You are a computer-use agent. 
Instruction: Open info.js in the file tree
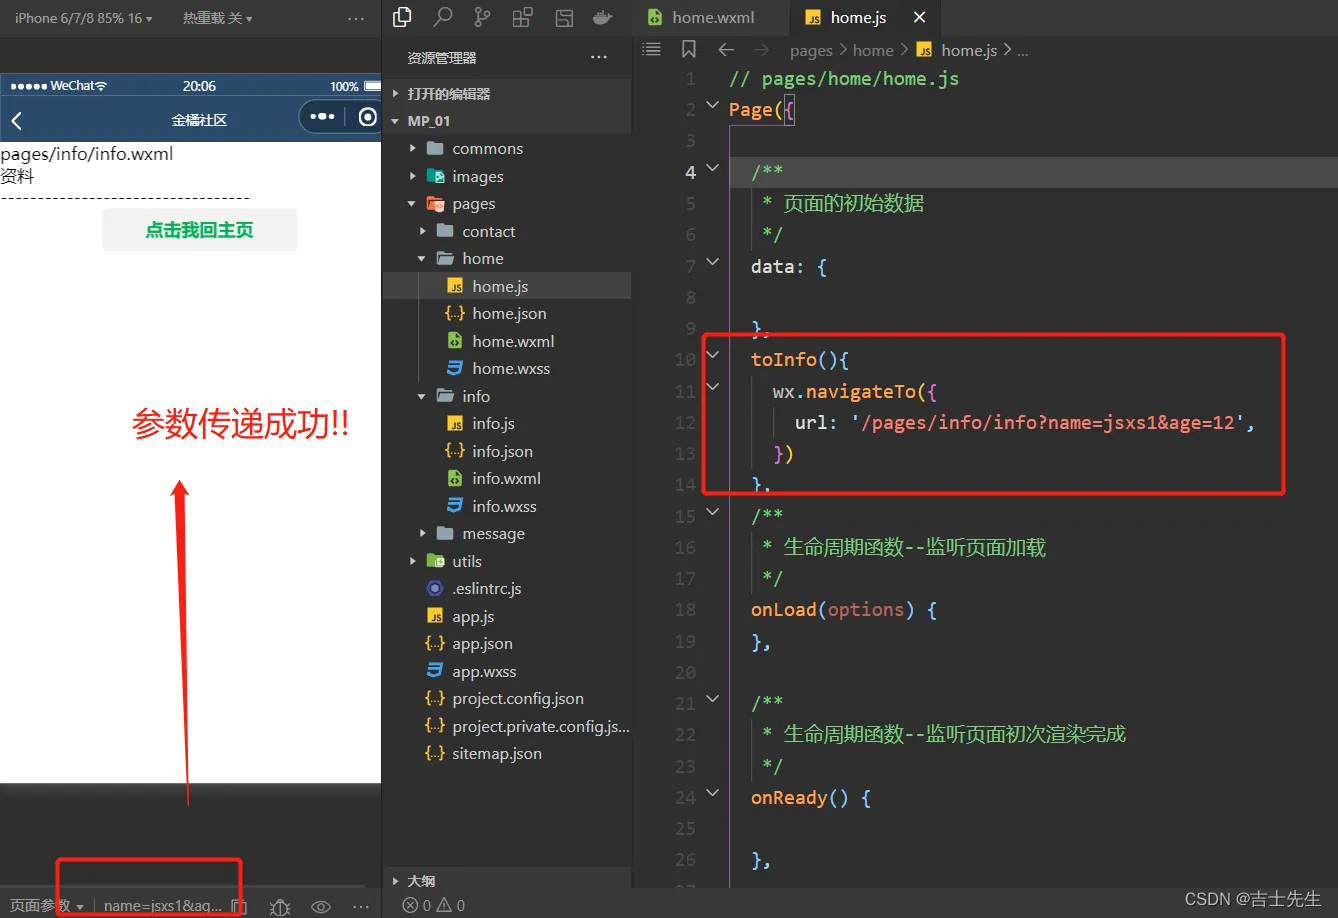[507, 423]
